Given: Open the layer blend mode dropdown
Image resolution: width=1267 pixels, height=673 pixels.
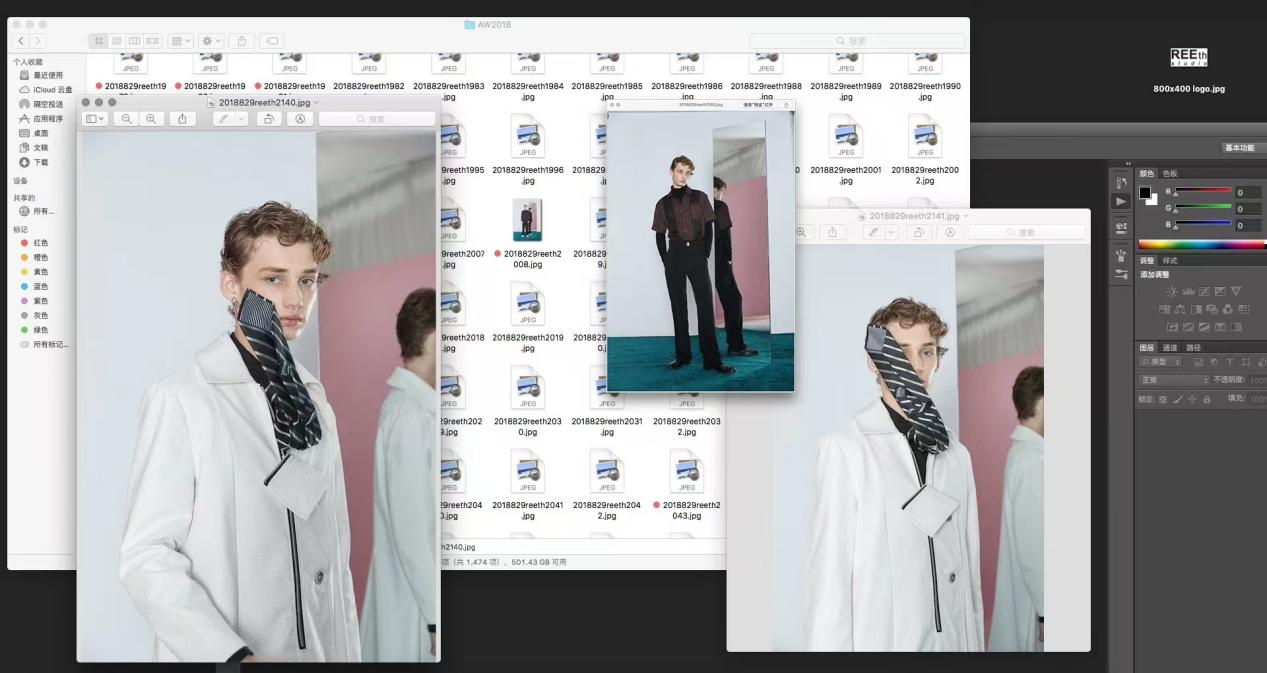Looking at the screenshot, I should tap(1174, 380).
